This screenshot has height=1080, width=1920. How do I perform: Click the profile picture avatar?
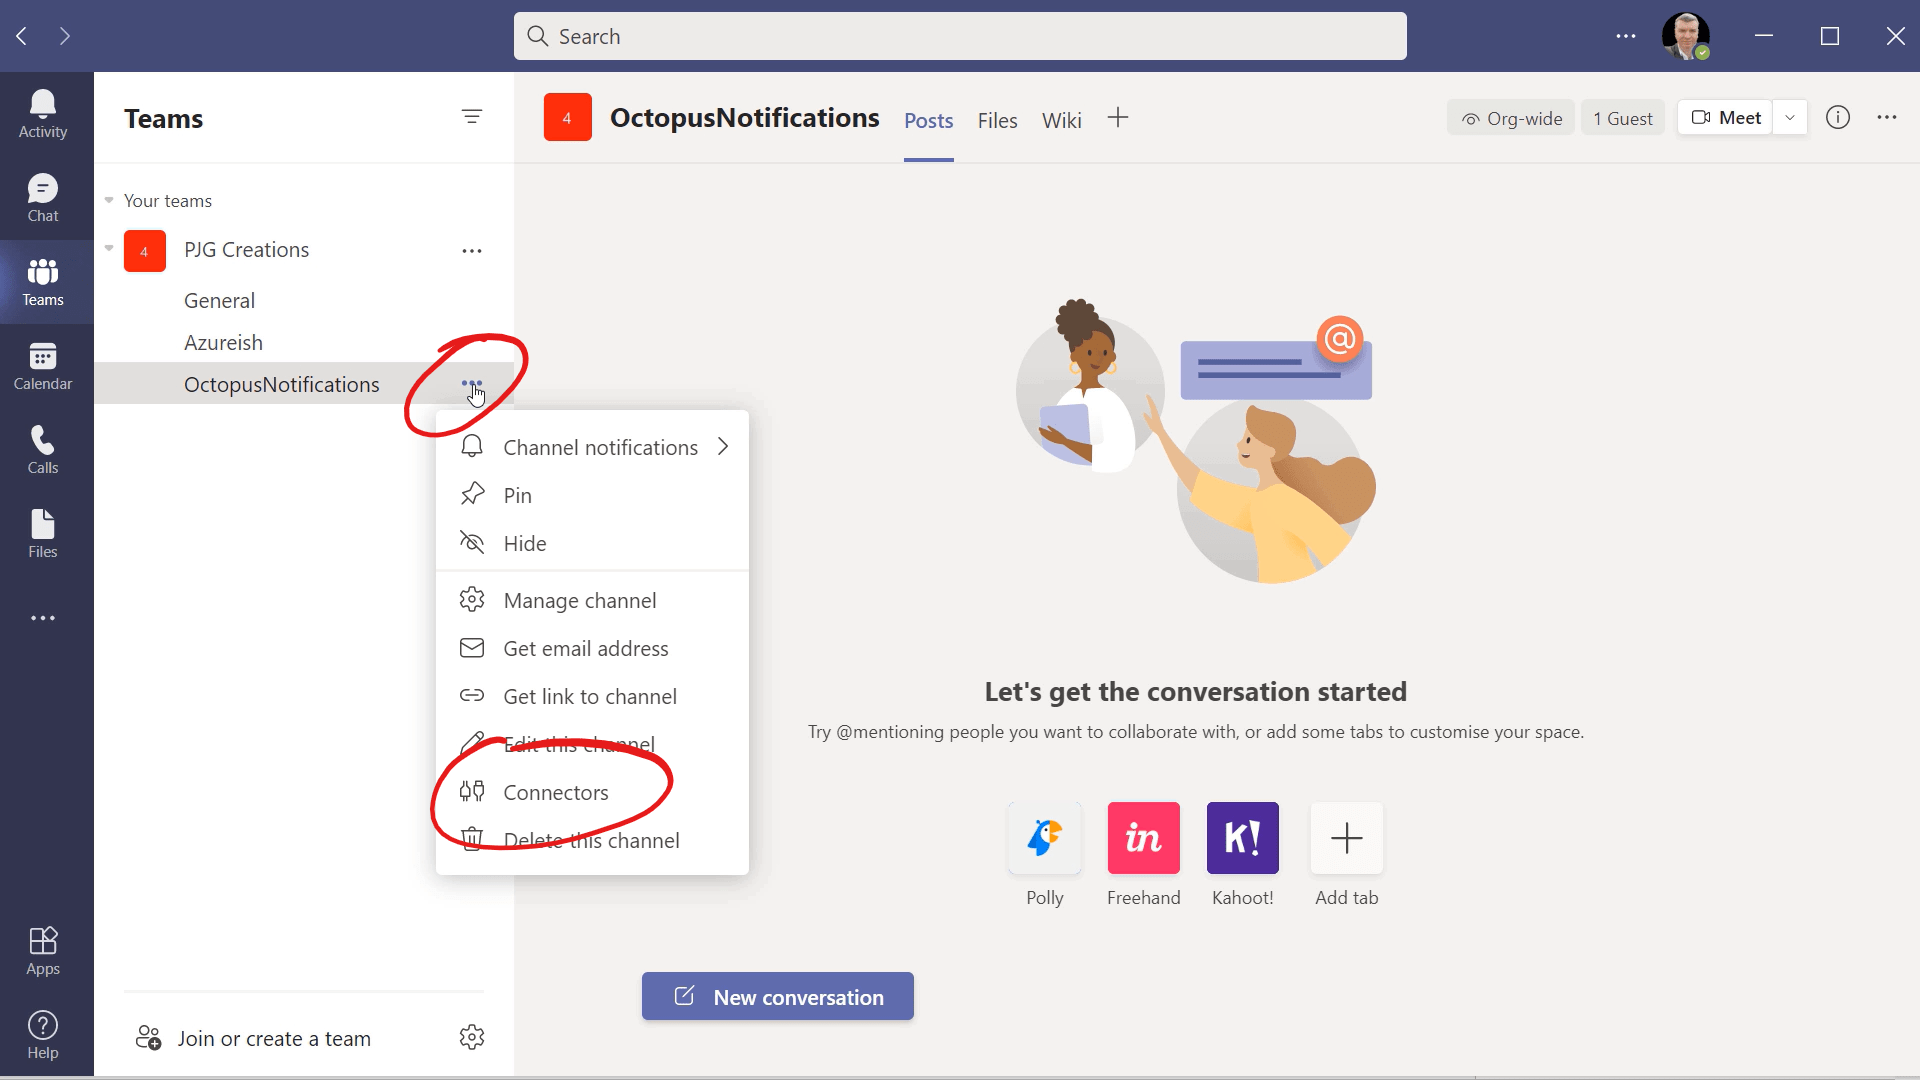(1685, 36)
